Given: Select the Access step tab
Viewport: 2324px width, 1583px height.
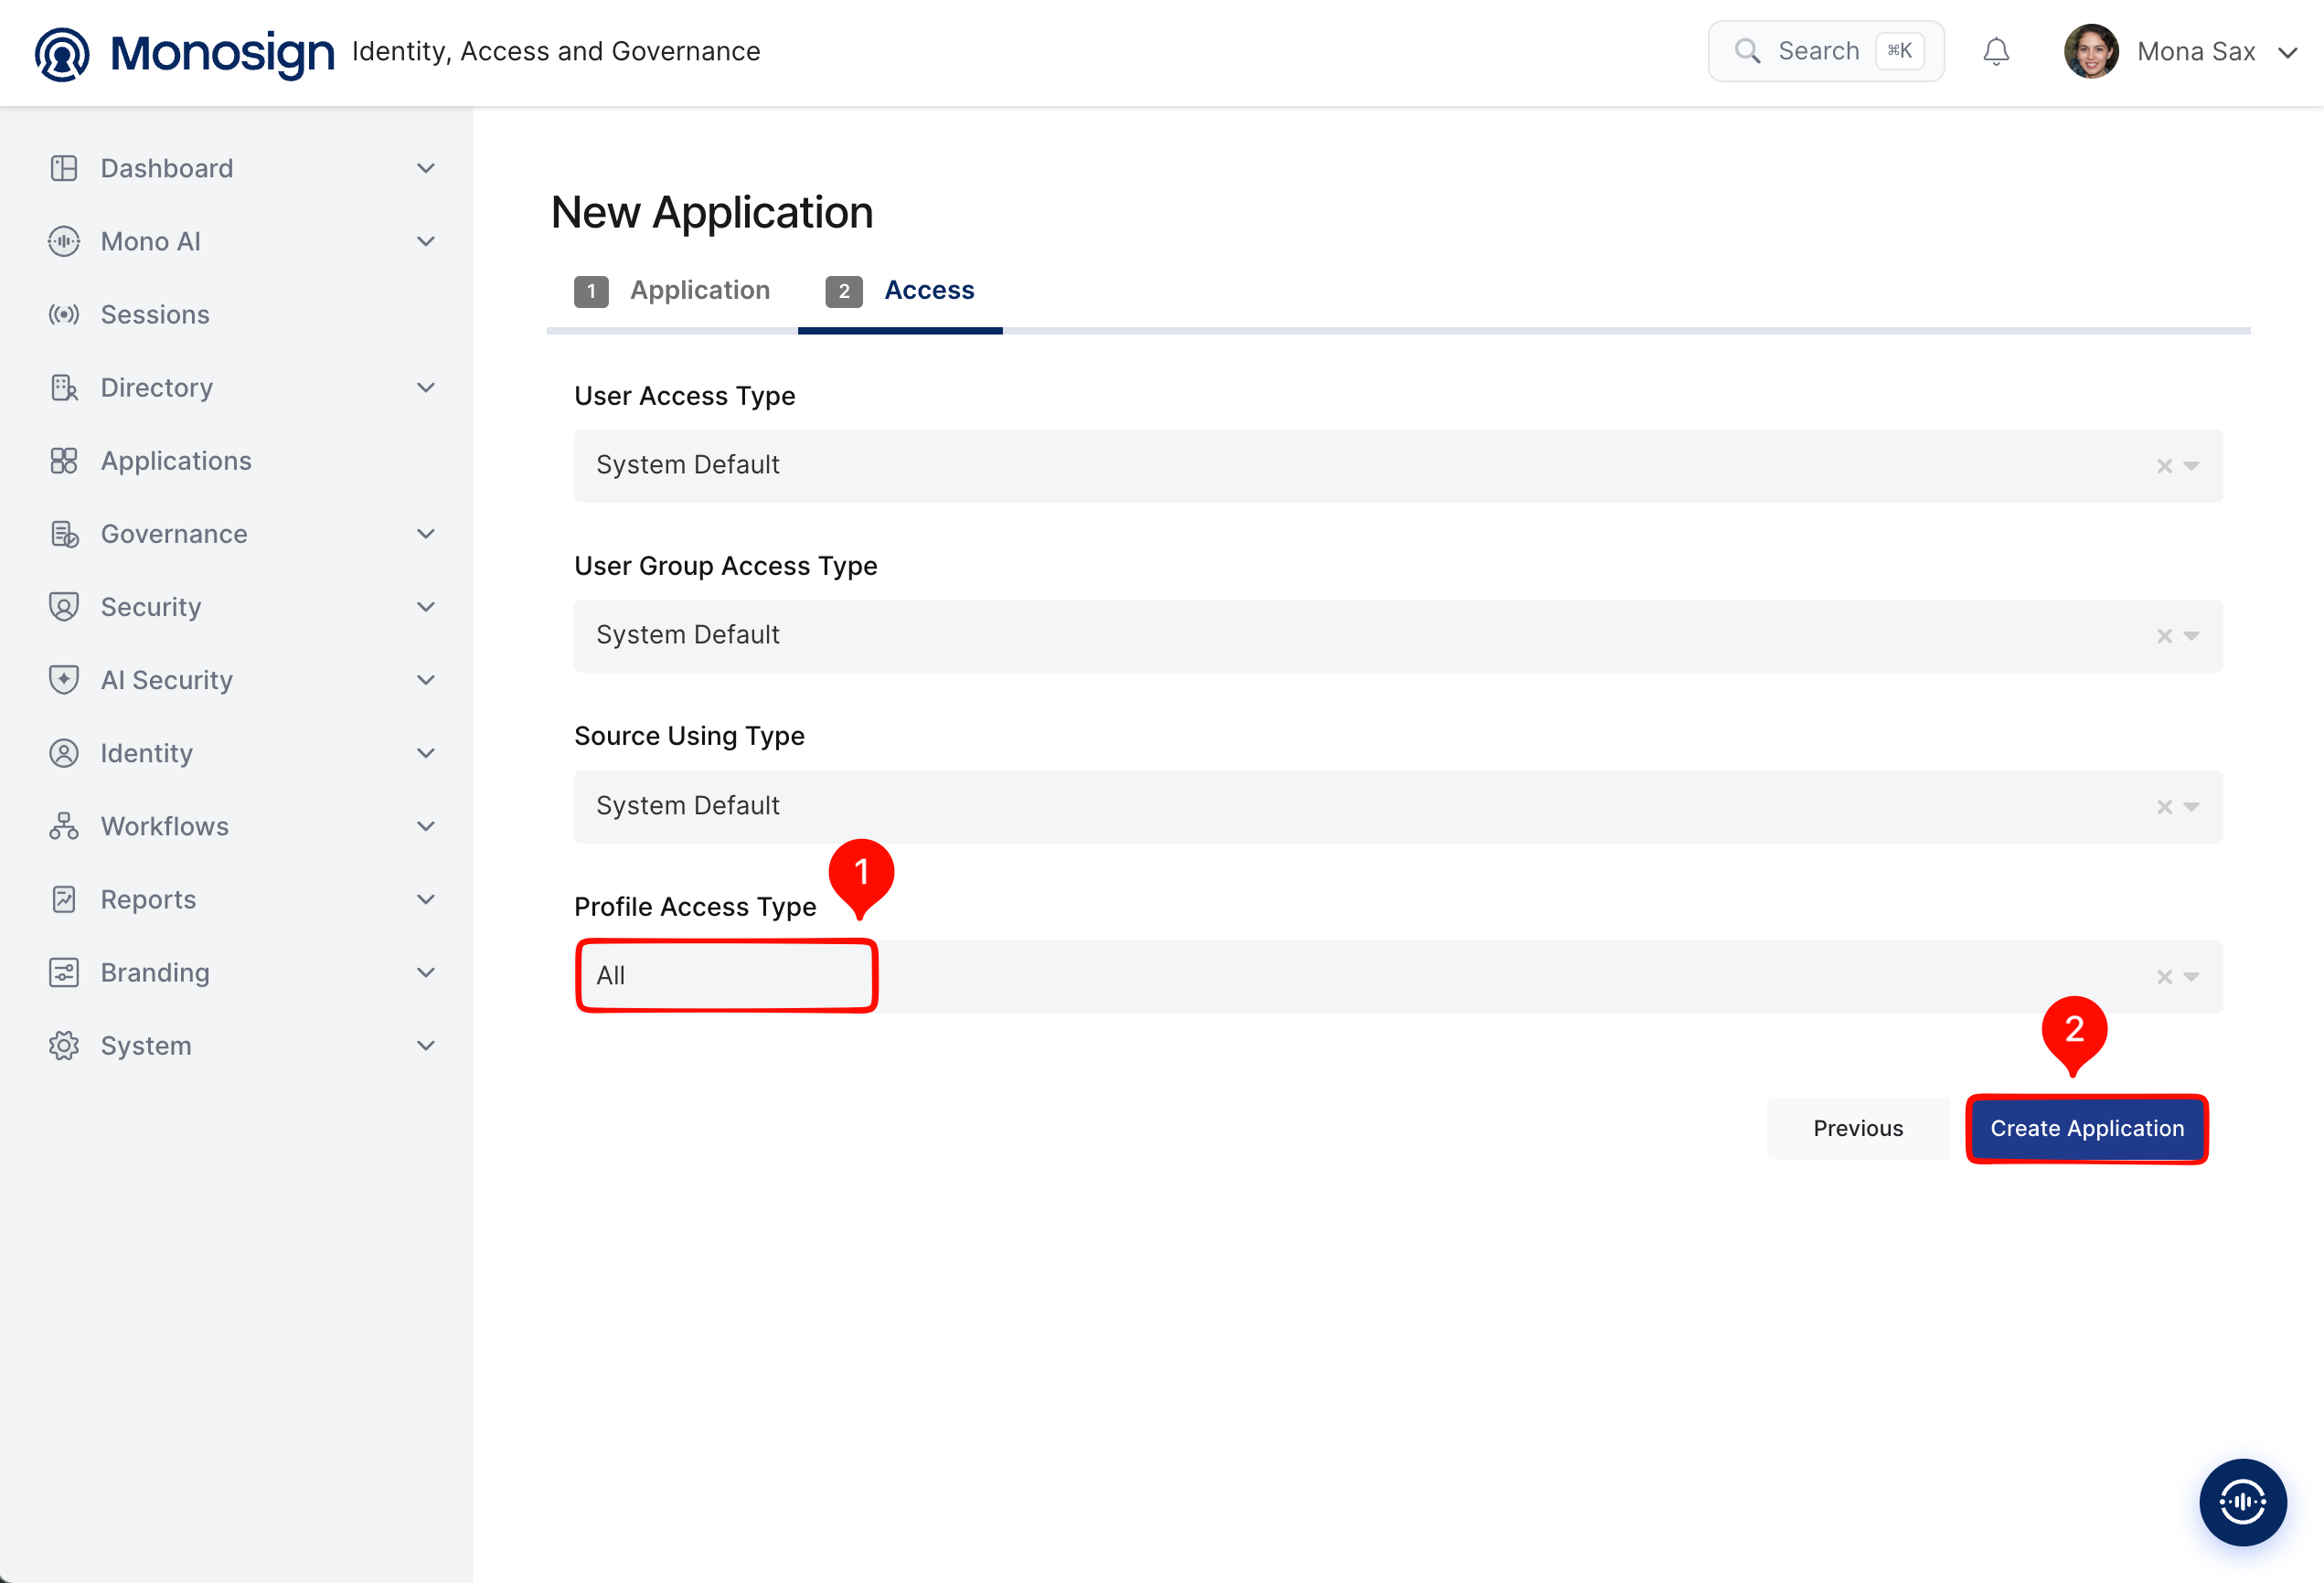Looking at the screenshot, I should [x=900, y=290].
